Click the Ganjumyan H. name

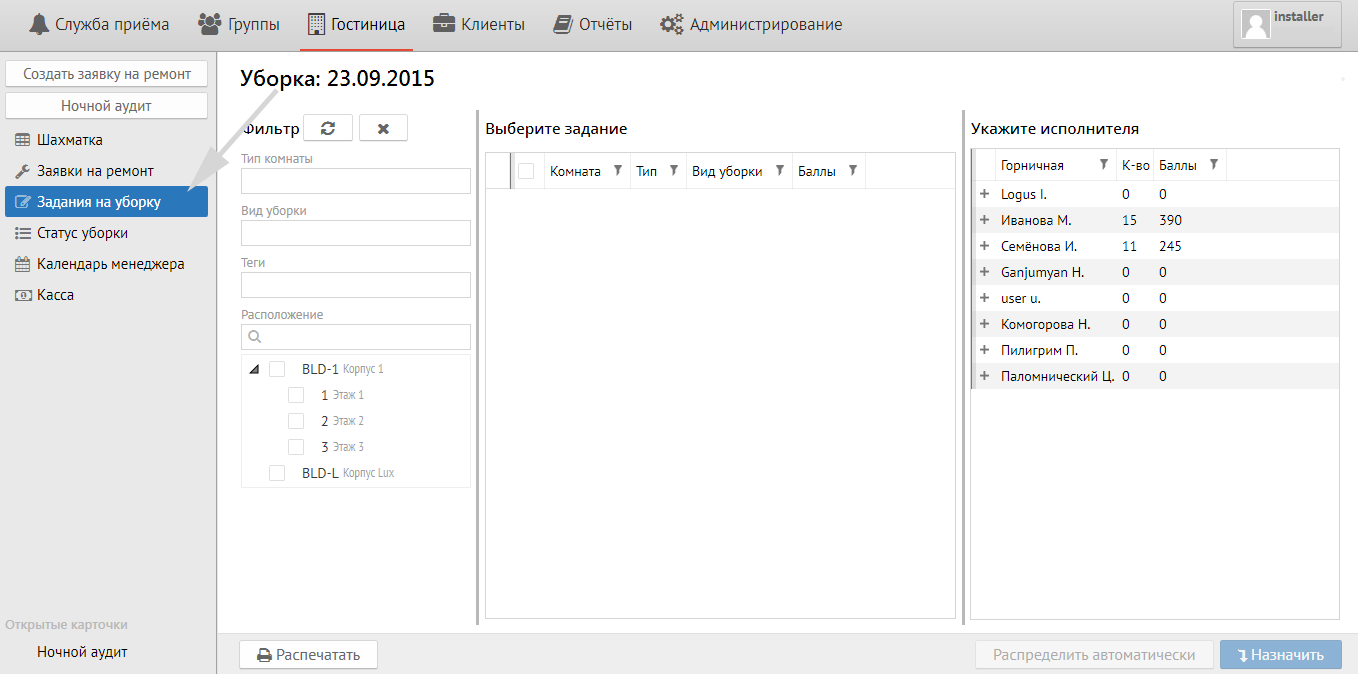(1042, 272)
